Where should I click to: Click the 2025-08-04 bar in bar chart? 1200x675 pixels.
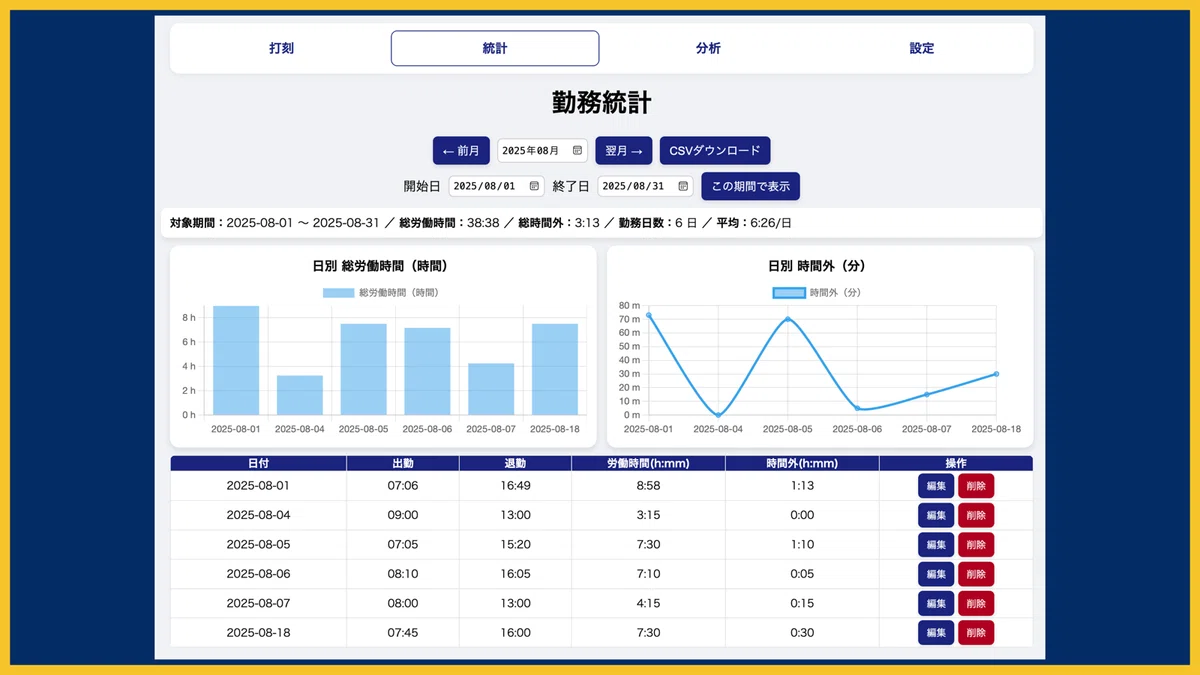click(x=300, y=395)
